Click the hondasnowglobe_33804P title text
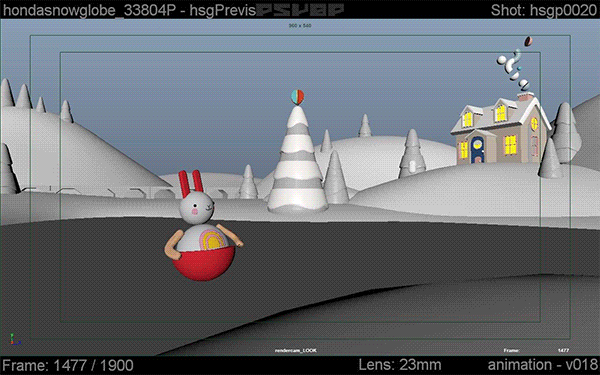This screenshot has width=600, height=375. (x=89, y=11)
